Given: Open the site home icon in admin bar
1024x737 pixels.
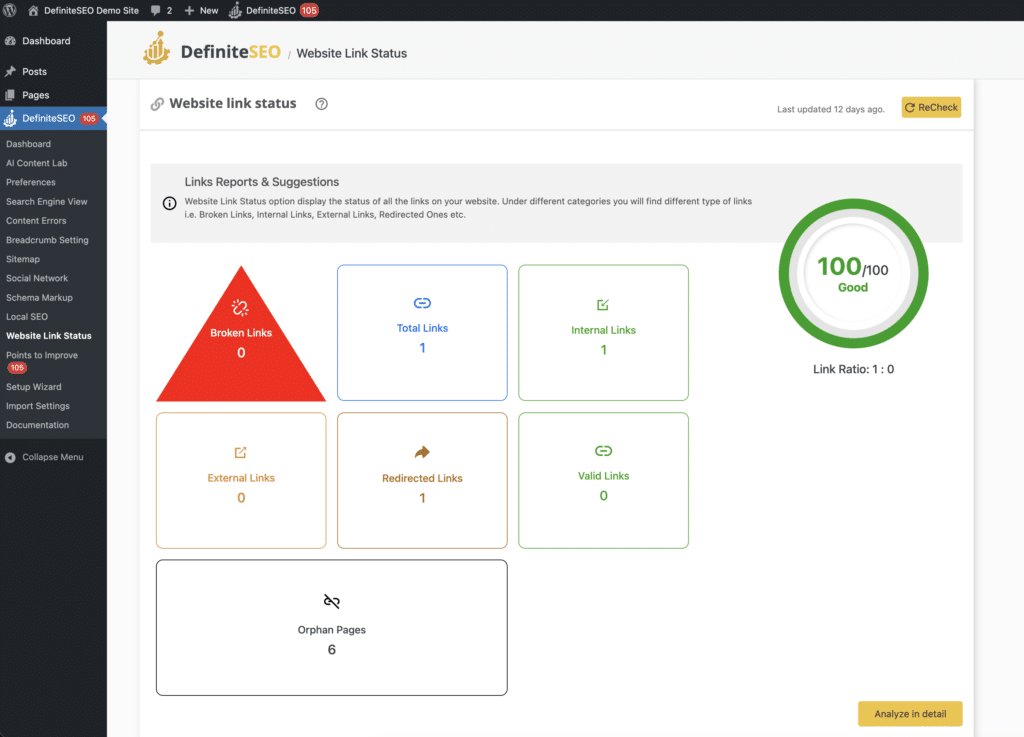Looking at the screenshot, I should point(33,10).
